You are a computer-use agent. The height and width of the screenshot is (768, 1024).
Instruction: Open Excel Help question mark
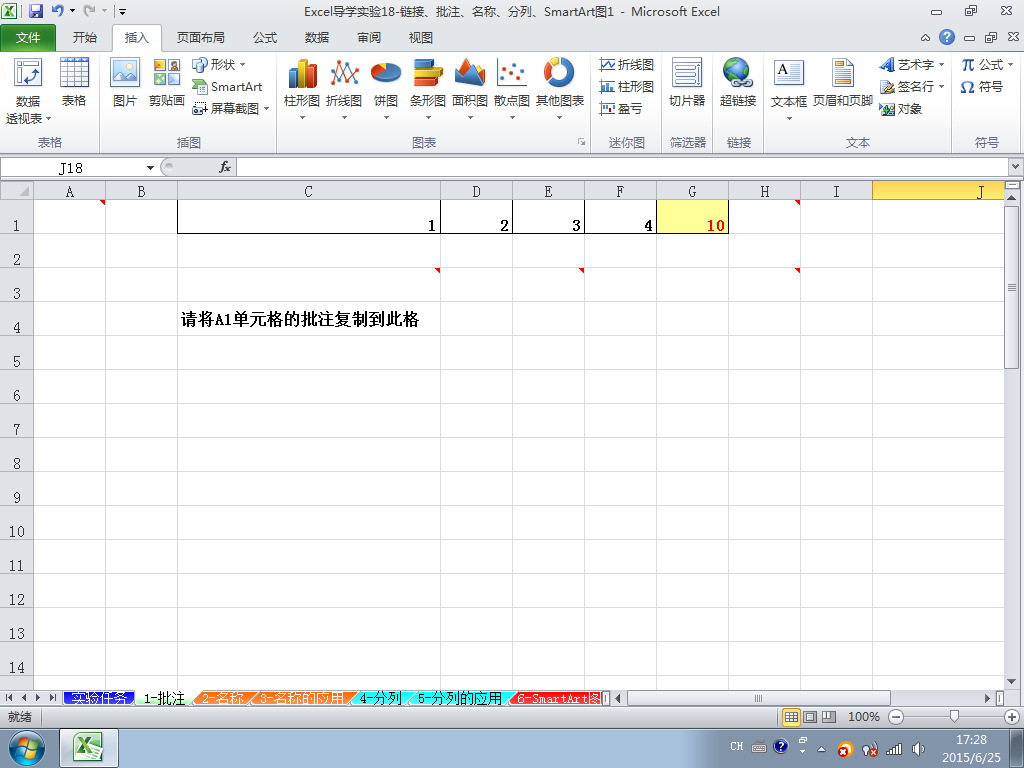coord(947,37)
